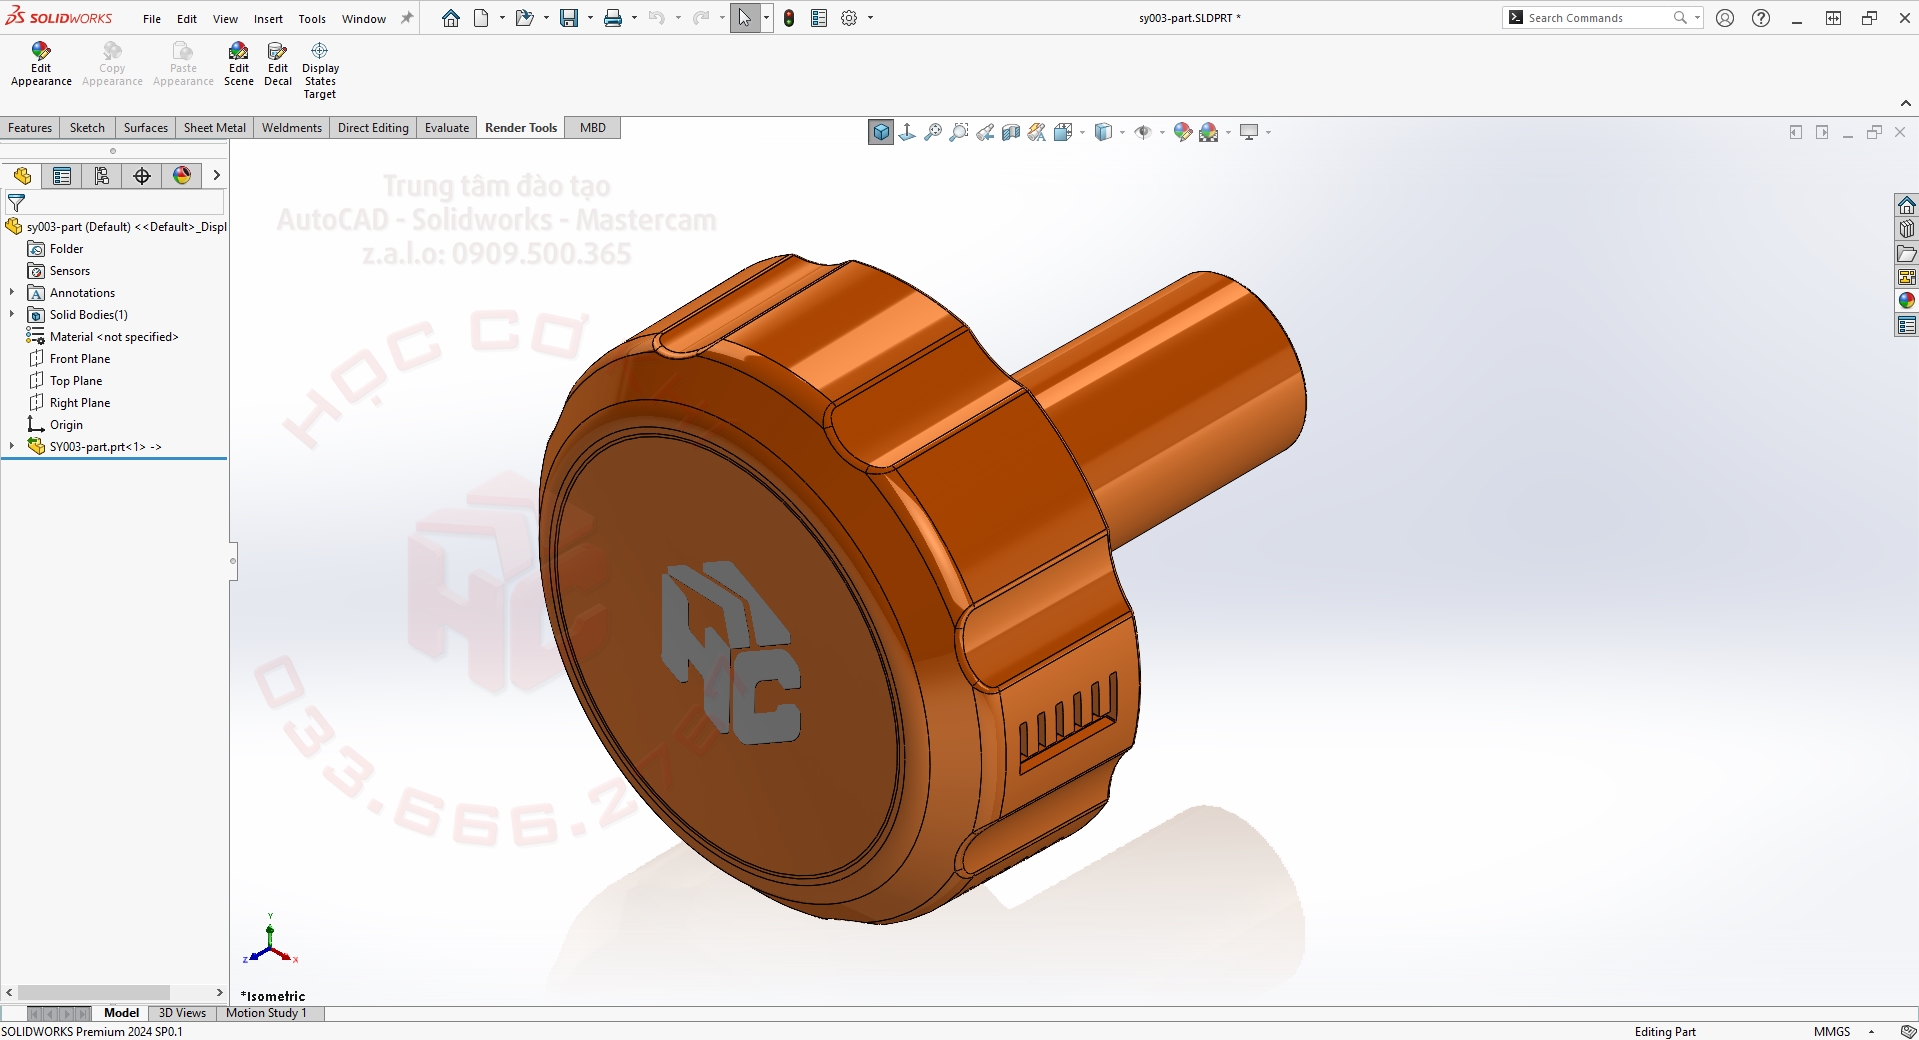Open Design Library task pane tab

(1906, 229)
